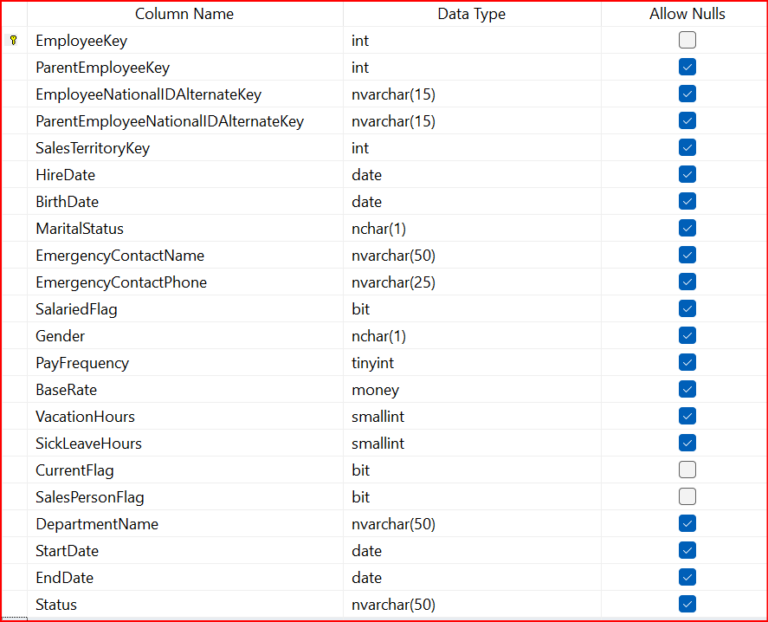This screenshot has width=768, height=622.
Task: Uncheck Allow Nulls for HireDate
Action: (x=687, y=174)
